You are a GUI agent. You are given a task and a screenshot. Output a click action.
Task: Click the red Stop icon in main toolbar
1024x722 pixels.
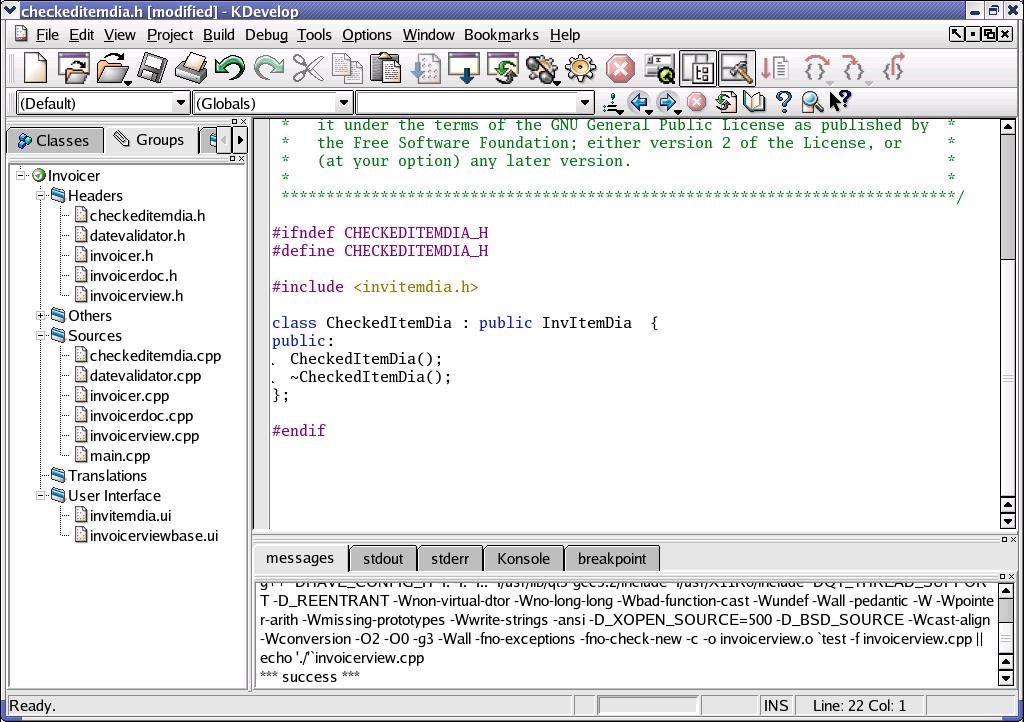tap(620, 68)
